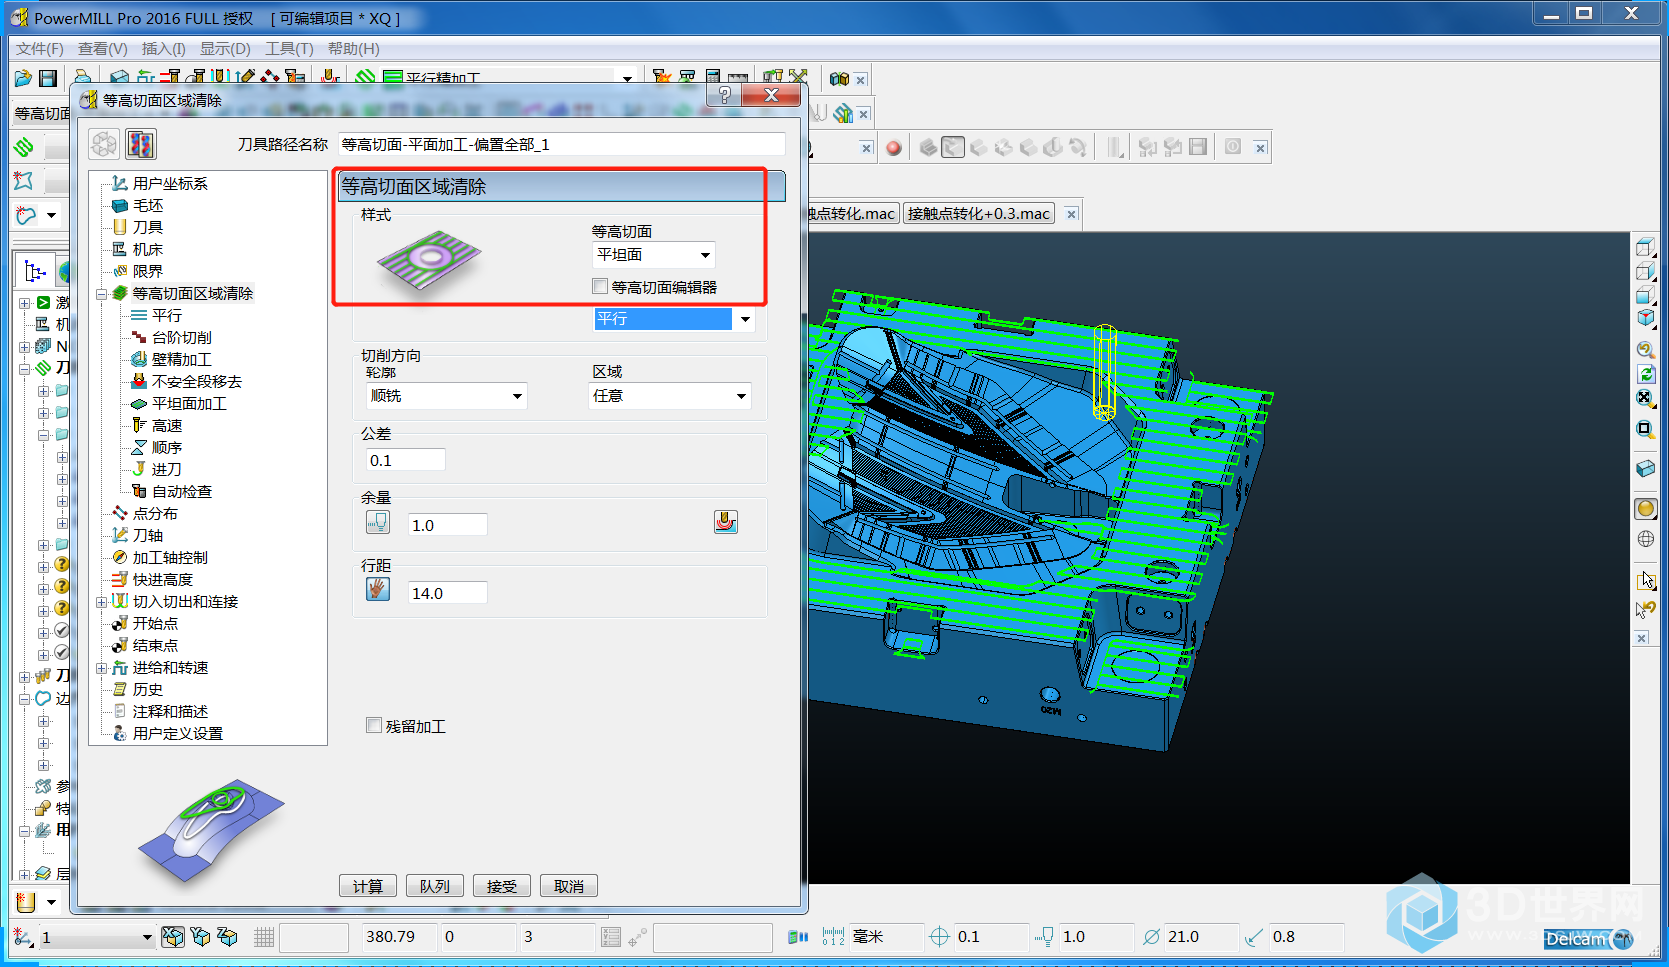The height and width of the screenshot is (967, 1669).
Task: Open the 显示(D) menu
Action: pos(225,49)
